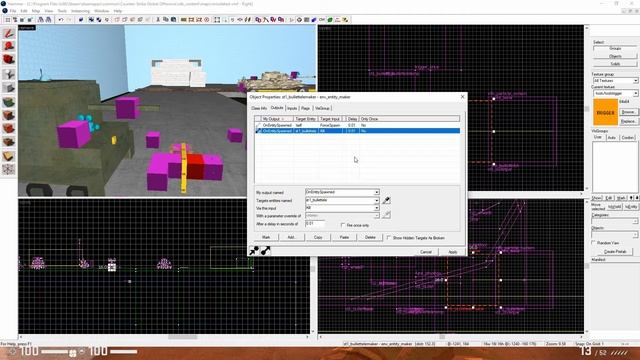Switch to the VisGroup tab in dialog
Image resolution: width=640 pixels, height=360 pixels.
pos(322,108)
